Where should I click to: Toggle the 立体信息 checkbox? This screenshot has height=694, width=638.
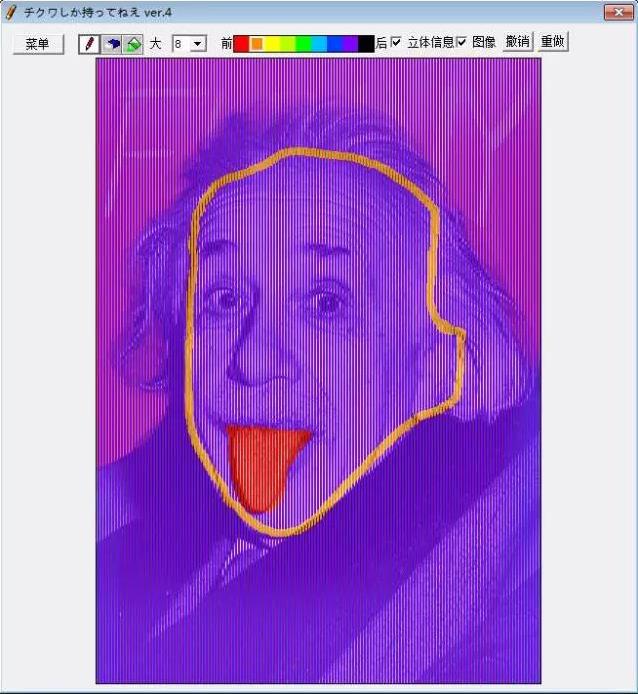click(x=396, y=43)
